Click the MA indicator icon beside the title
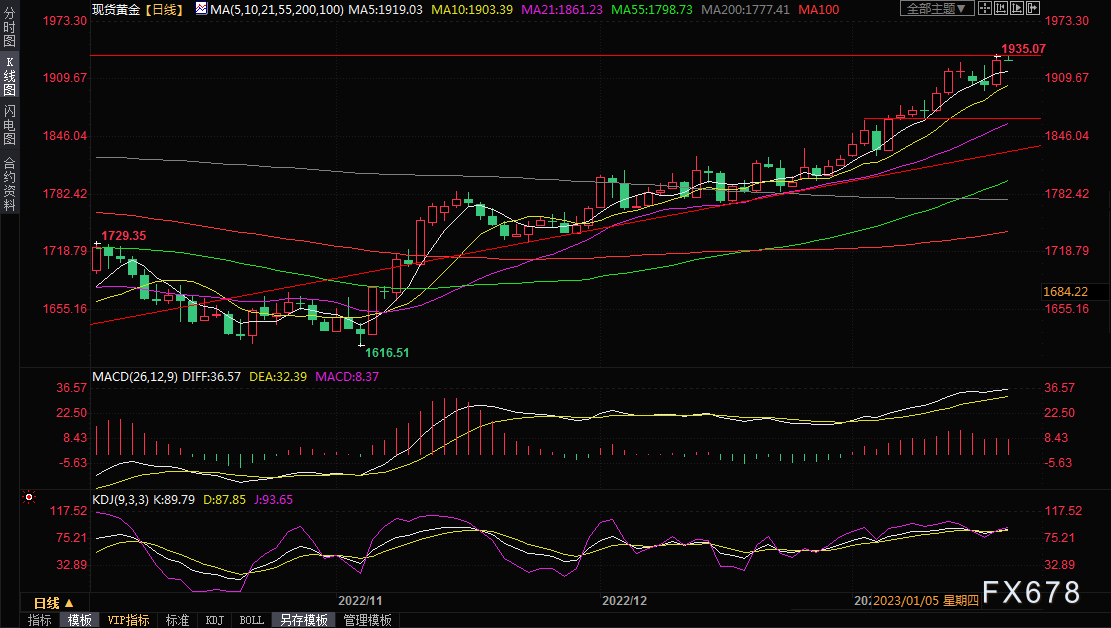 (x=201, y=9)
